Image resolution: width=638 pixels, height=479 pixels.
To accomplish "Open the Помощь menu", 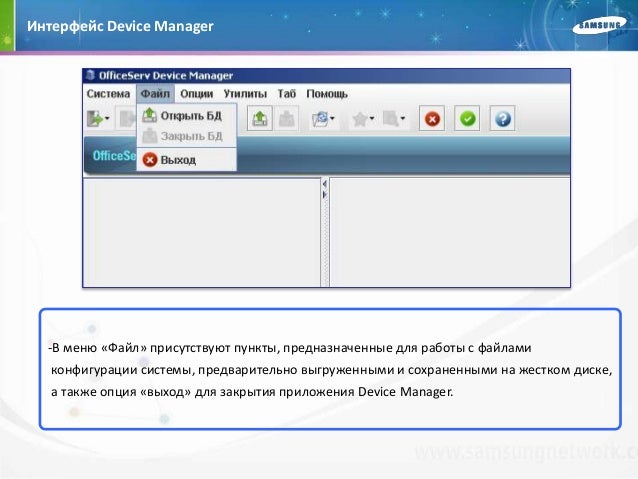I will tap(327, 94).
